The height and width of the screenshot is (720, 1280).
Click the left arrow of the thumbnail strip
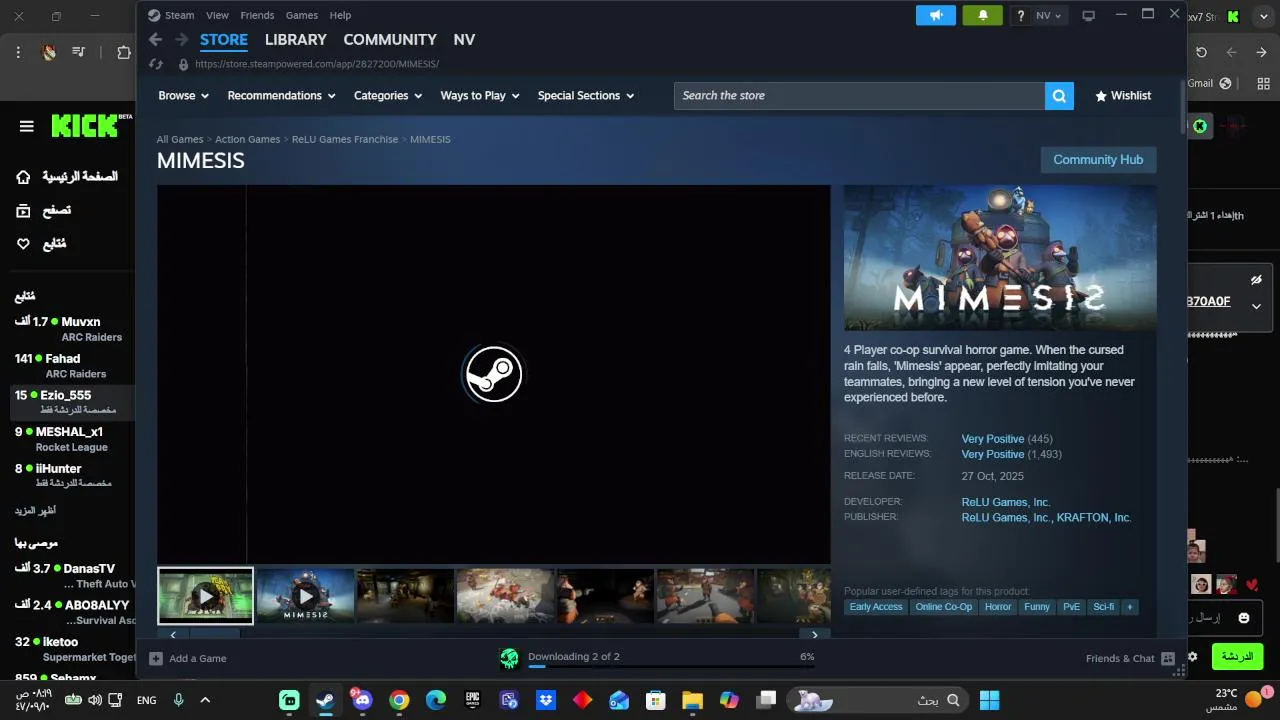173,634
